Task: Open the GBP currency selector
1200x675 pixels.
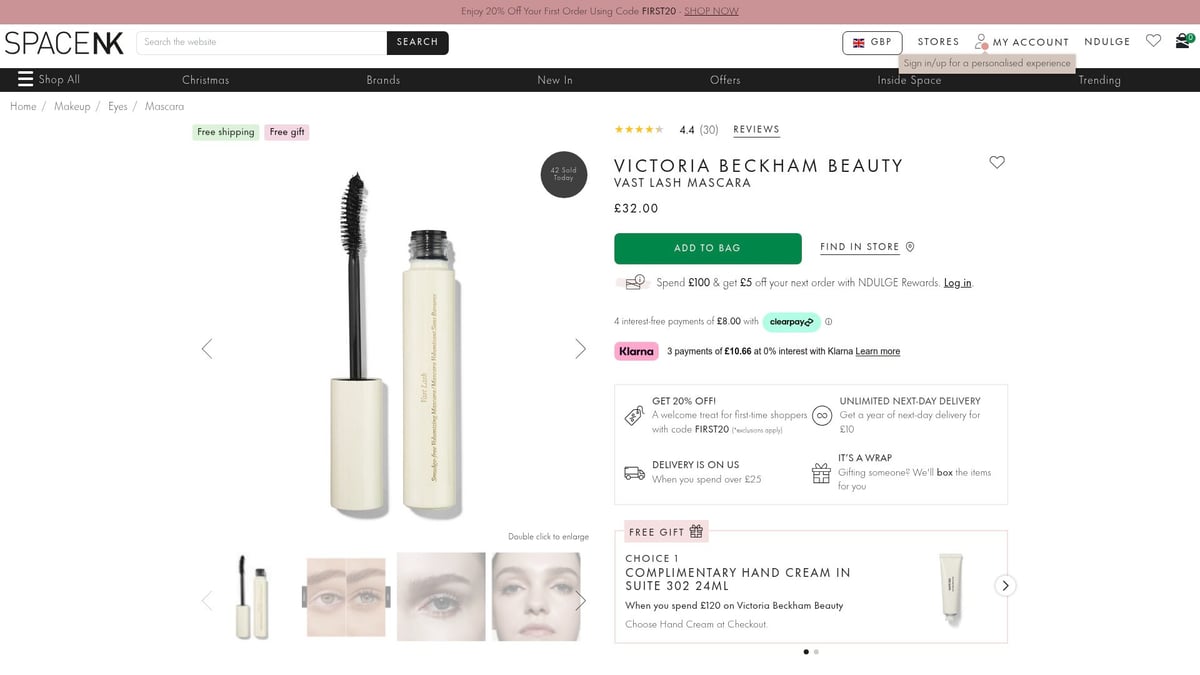Action: tap(871, 42)
